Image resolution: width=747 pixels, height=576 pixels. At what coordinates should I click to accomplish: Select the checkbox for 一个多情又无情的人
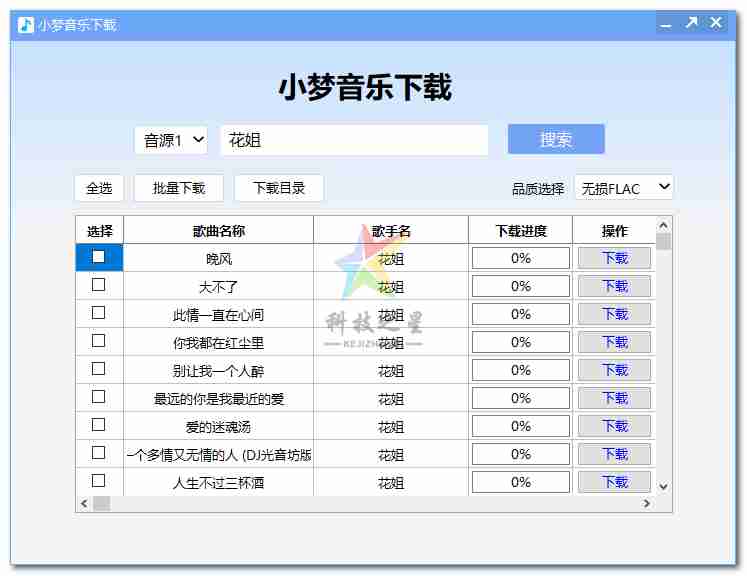(x=99, y=453)
